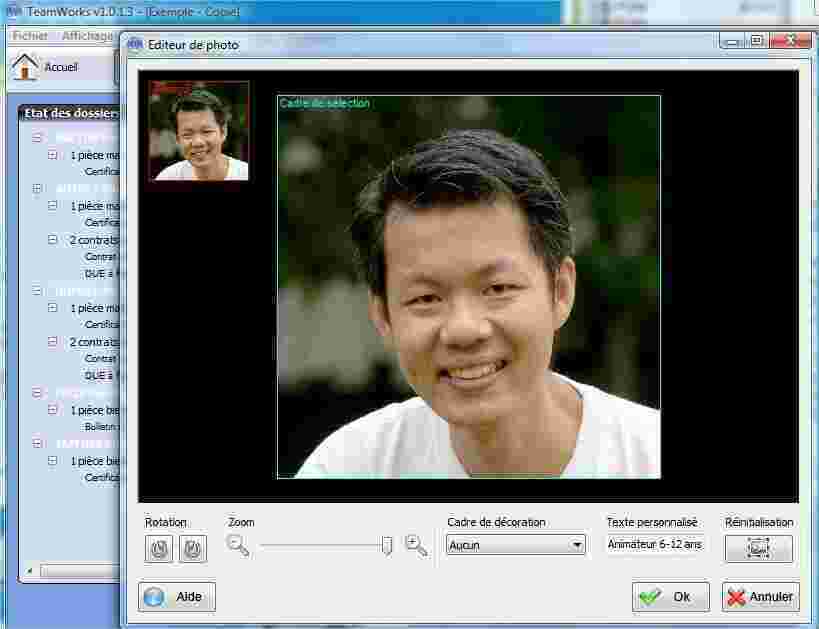The image size is (819, 629).
Task: Open the Affichage menu
Action: tap(88, 36)
